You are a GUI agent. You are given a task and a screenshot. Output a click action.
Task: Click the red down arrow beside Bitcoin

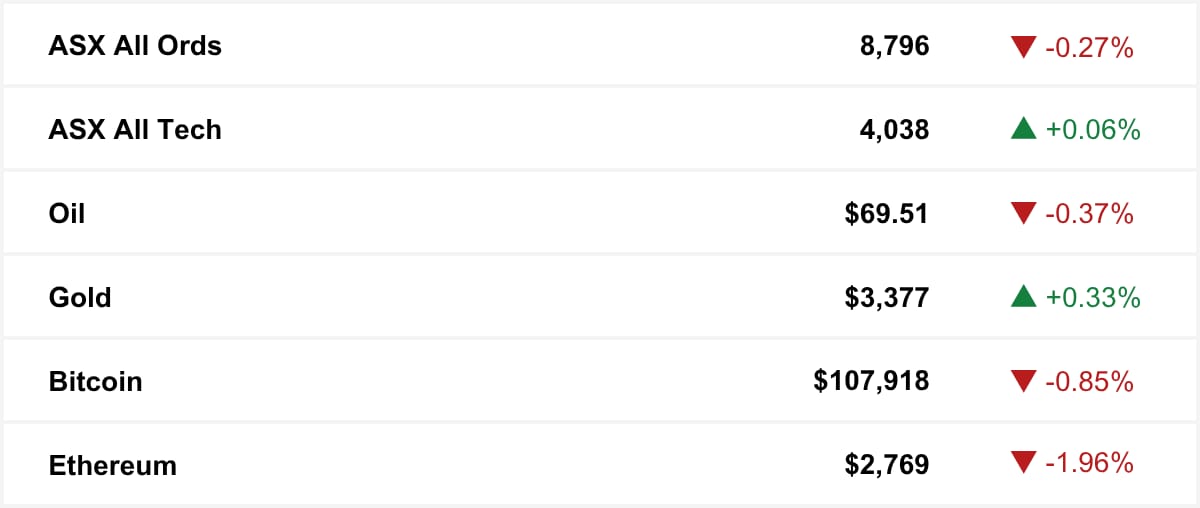coord(1023,382)
